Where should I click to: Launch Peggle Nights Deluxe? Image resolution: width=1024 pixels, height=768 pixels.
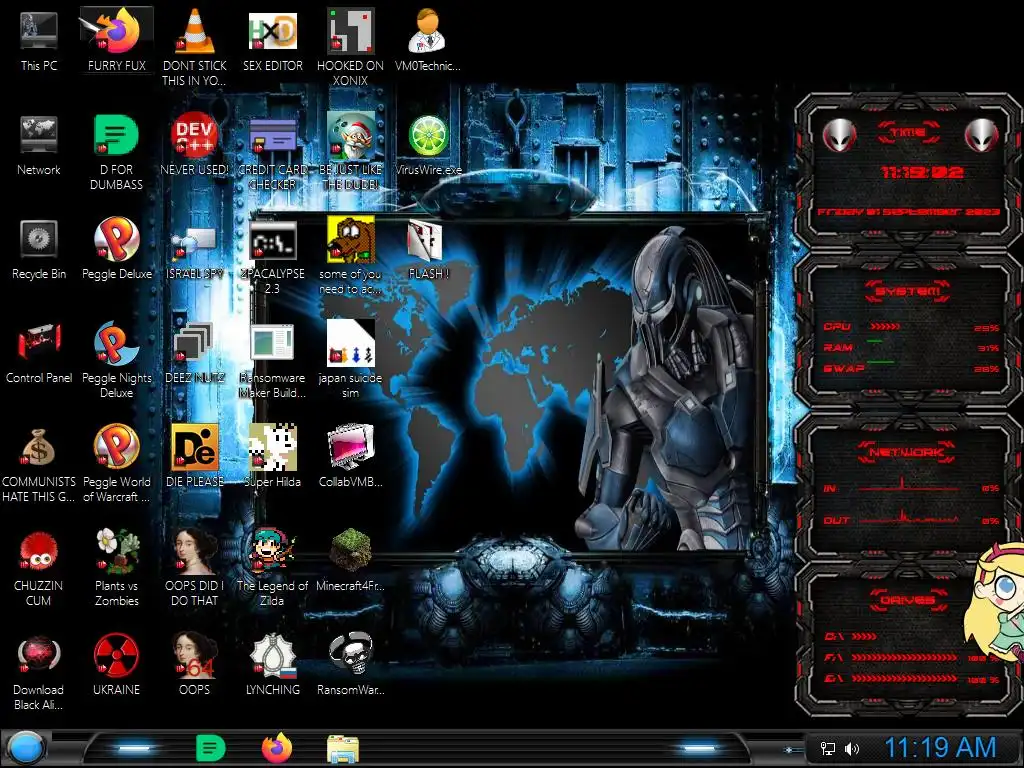(117, 342)
